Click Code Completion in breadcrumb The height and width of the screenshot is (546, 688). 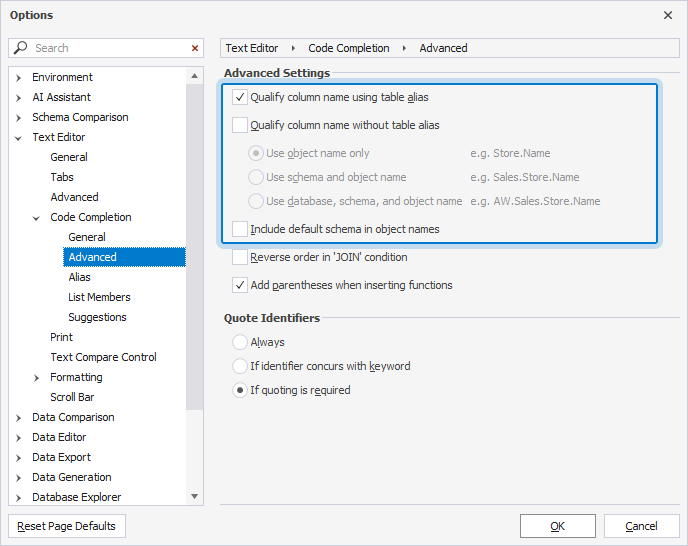pyautogui.click(x=349, y=48)
